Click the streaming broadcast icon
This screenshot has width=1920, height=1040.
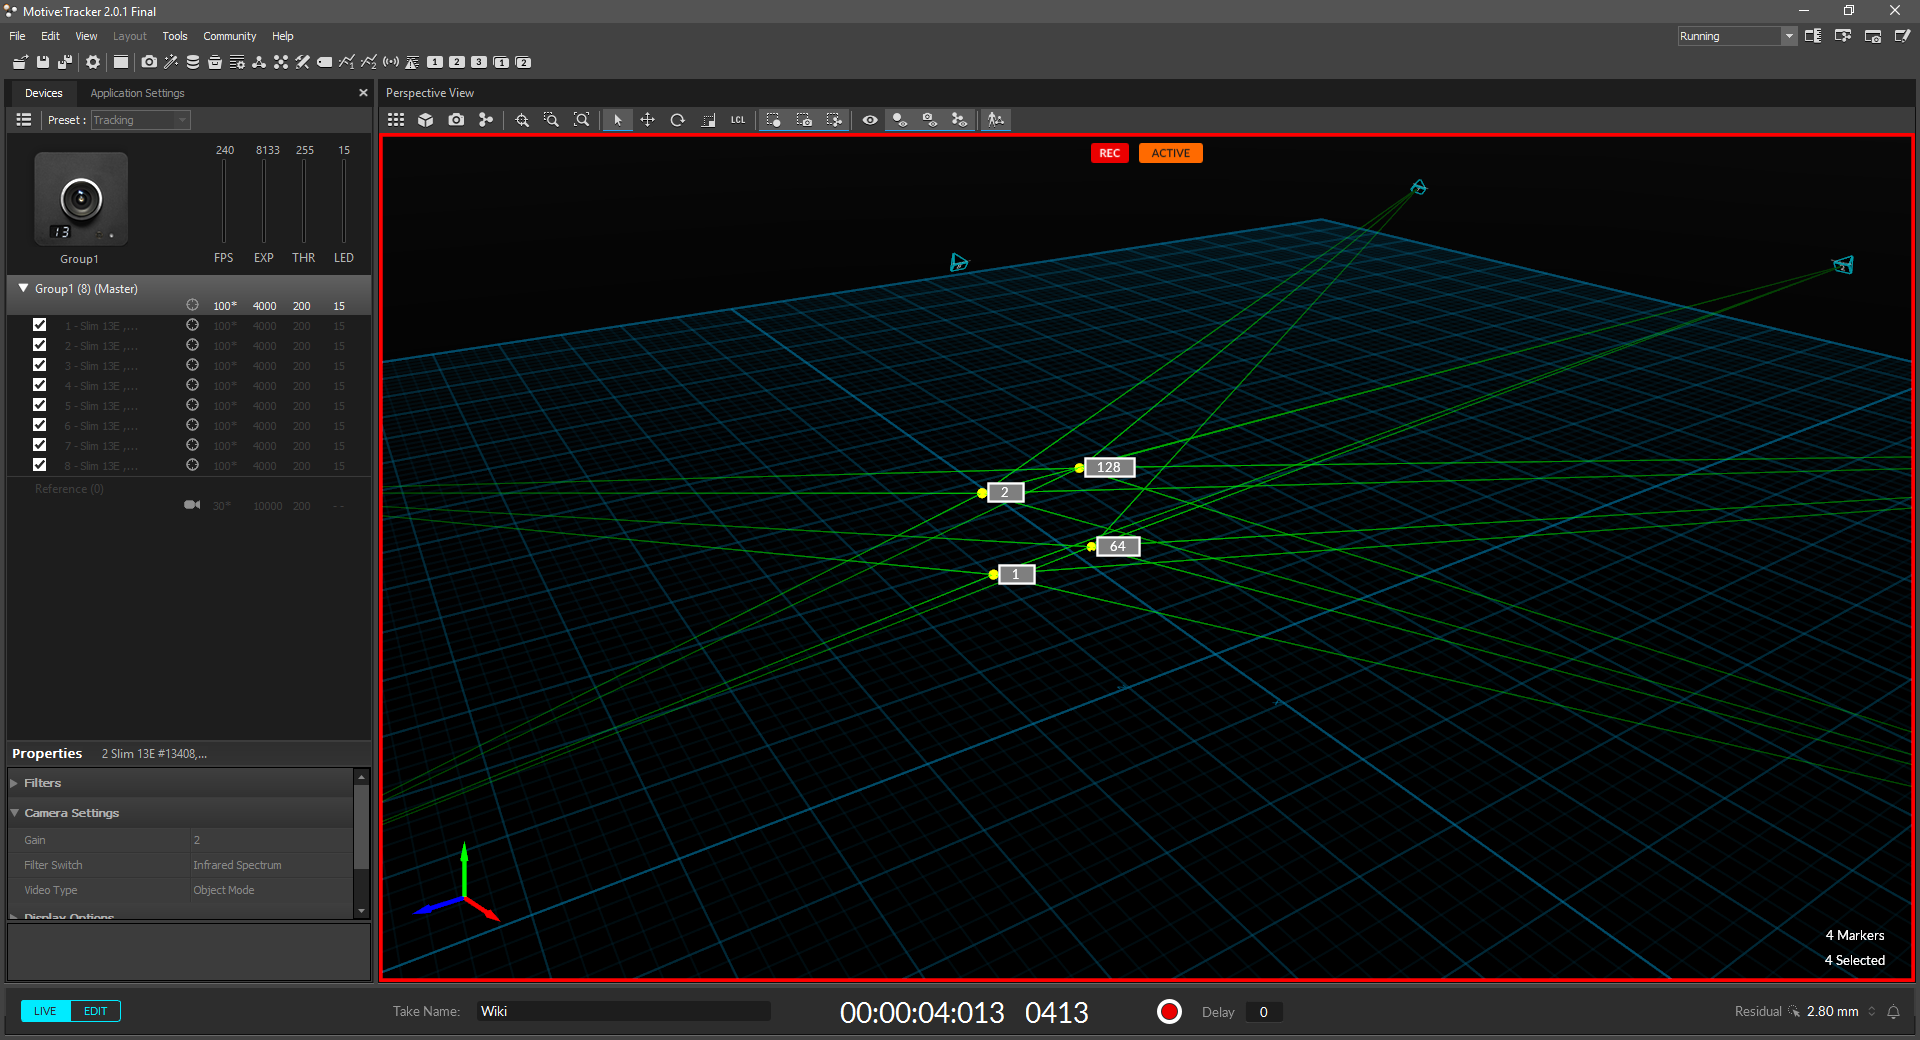pos(391,62)
